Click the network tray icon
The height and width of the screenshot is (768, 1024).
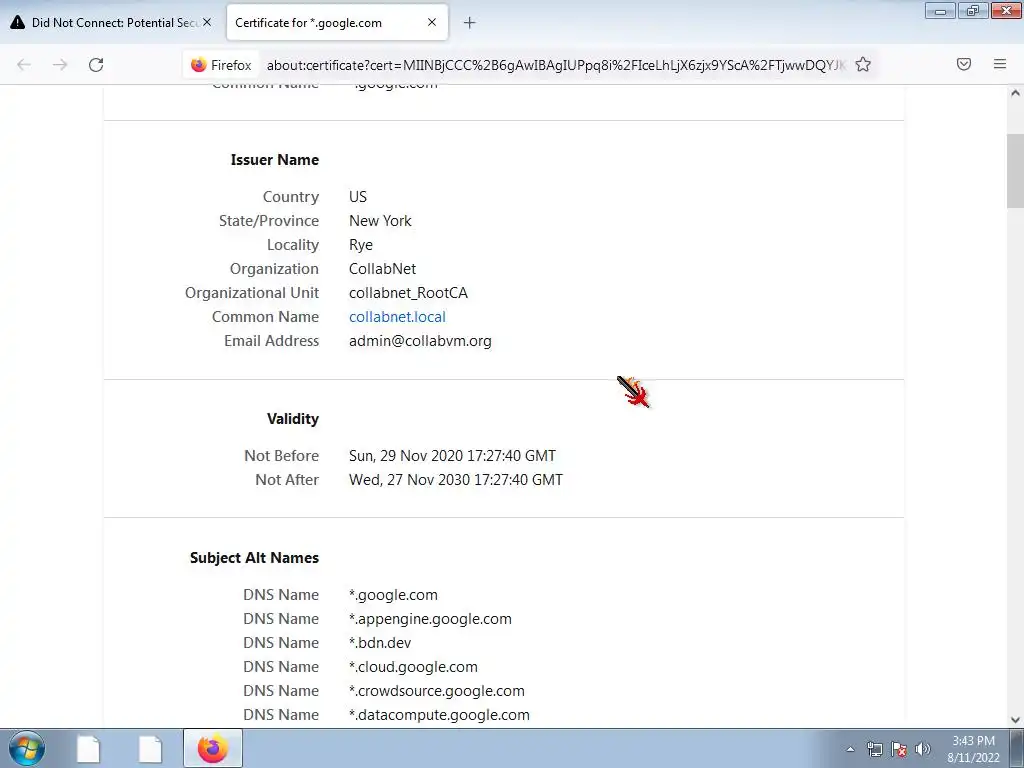[874, 749]
